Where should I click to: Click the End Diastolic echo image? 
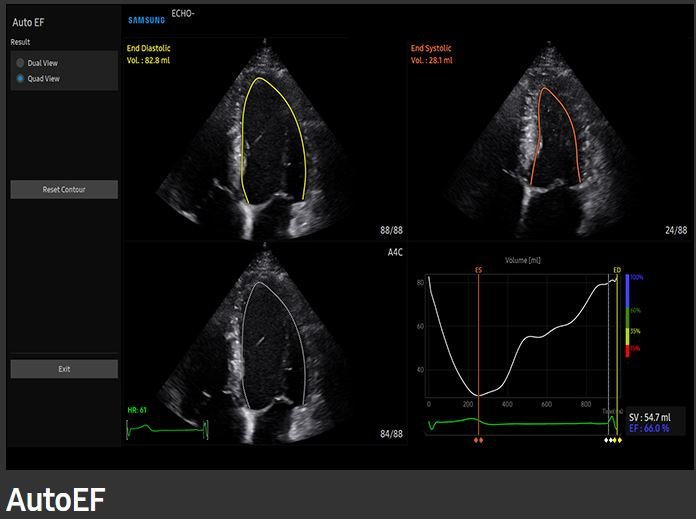point(265,138)
